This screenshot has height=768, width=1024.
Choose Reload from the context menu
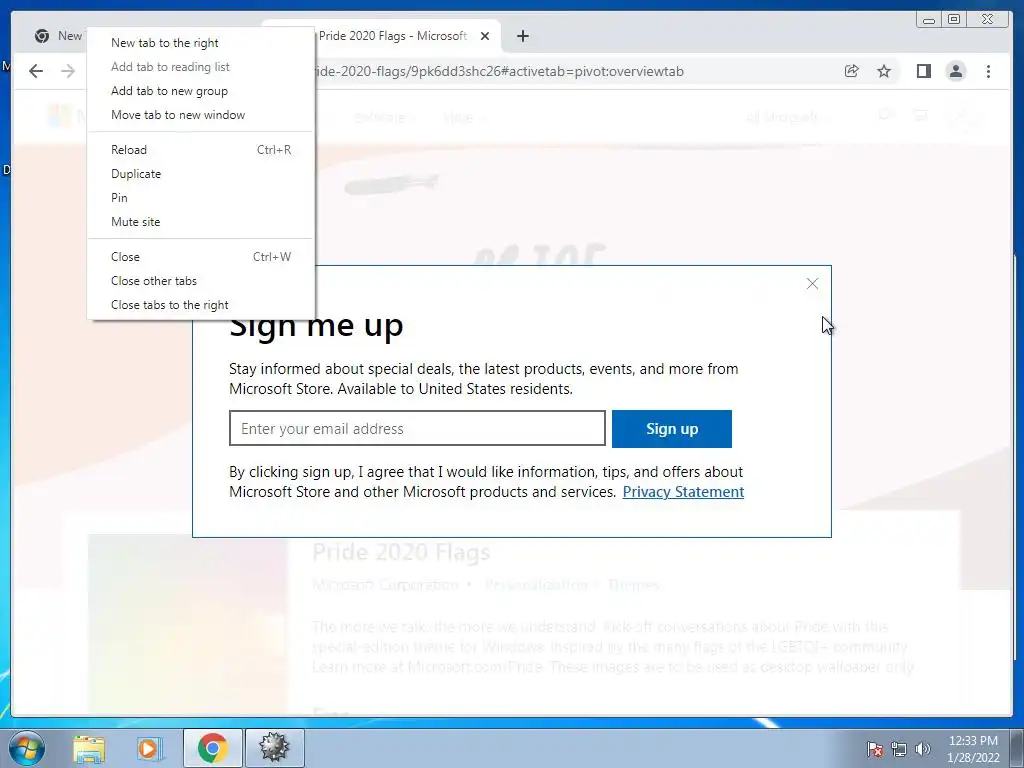coord(200,150)
